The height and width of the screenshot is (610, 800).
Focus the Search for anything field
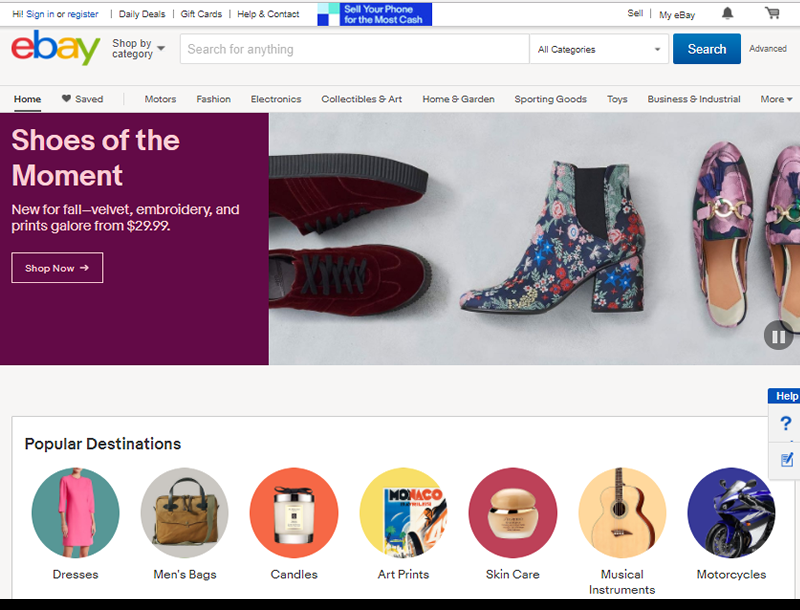pyautogui.click(x=354, y=49)
